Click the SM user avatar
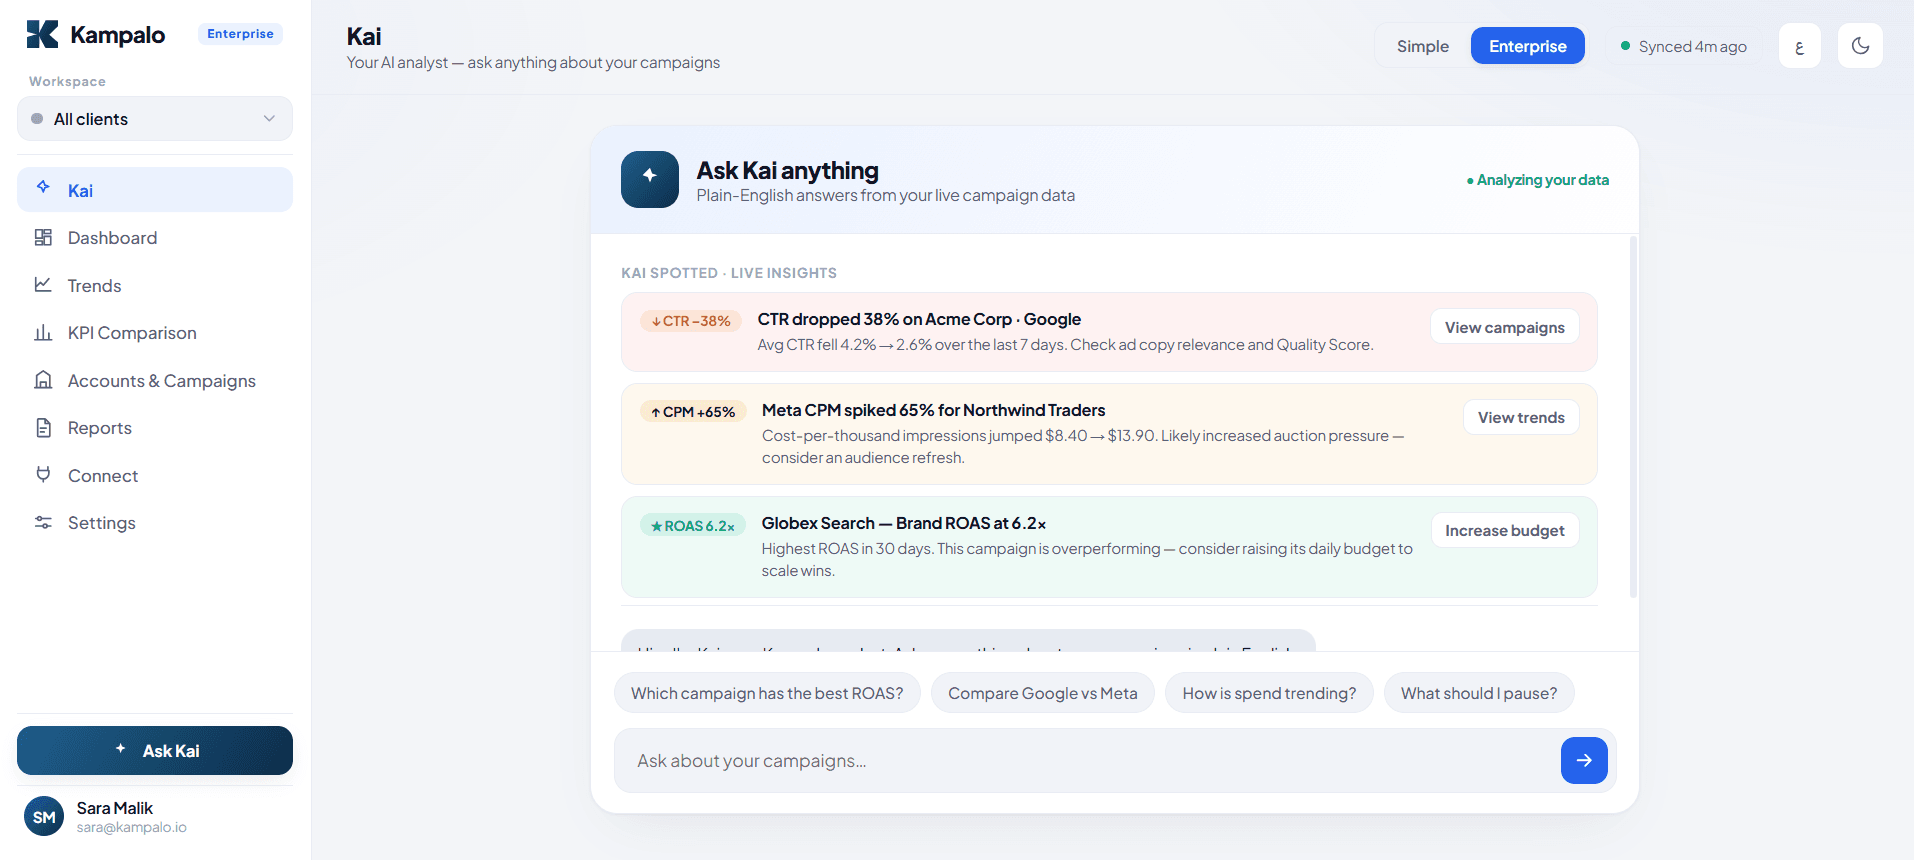 (44, 816)
